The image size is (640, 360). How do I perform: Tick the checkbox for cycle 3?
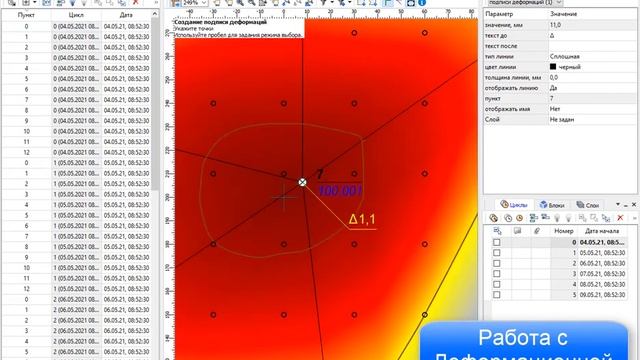(x=496, y=274)
